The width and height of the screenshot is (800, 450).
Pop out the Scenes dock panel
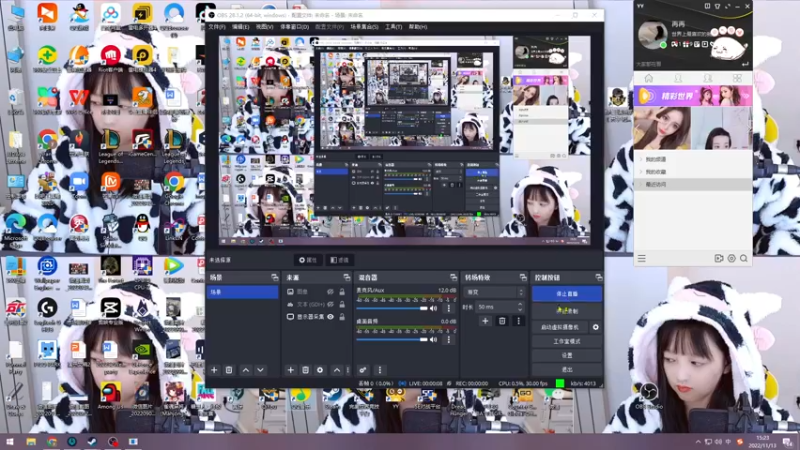tap(274, 278)
